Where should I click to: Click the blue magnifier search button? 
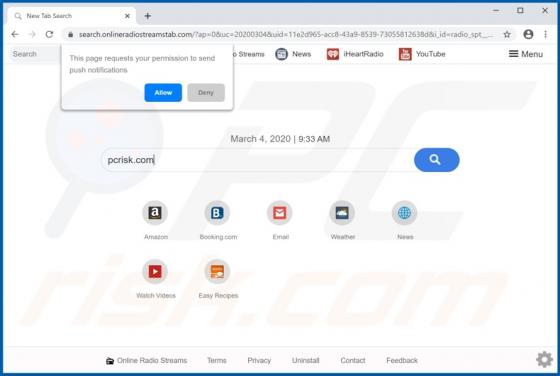436,160
